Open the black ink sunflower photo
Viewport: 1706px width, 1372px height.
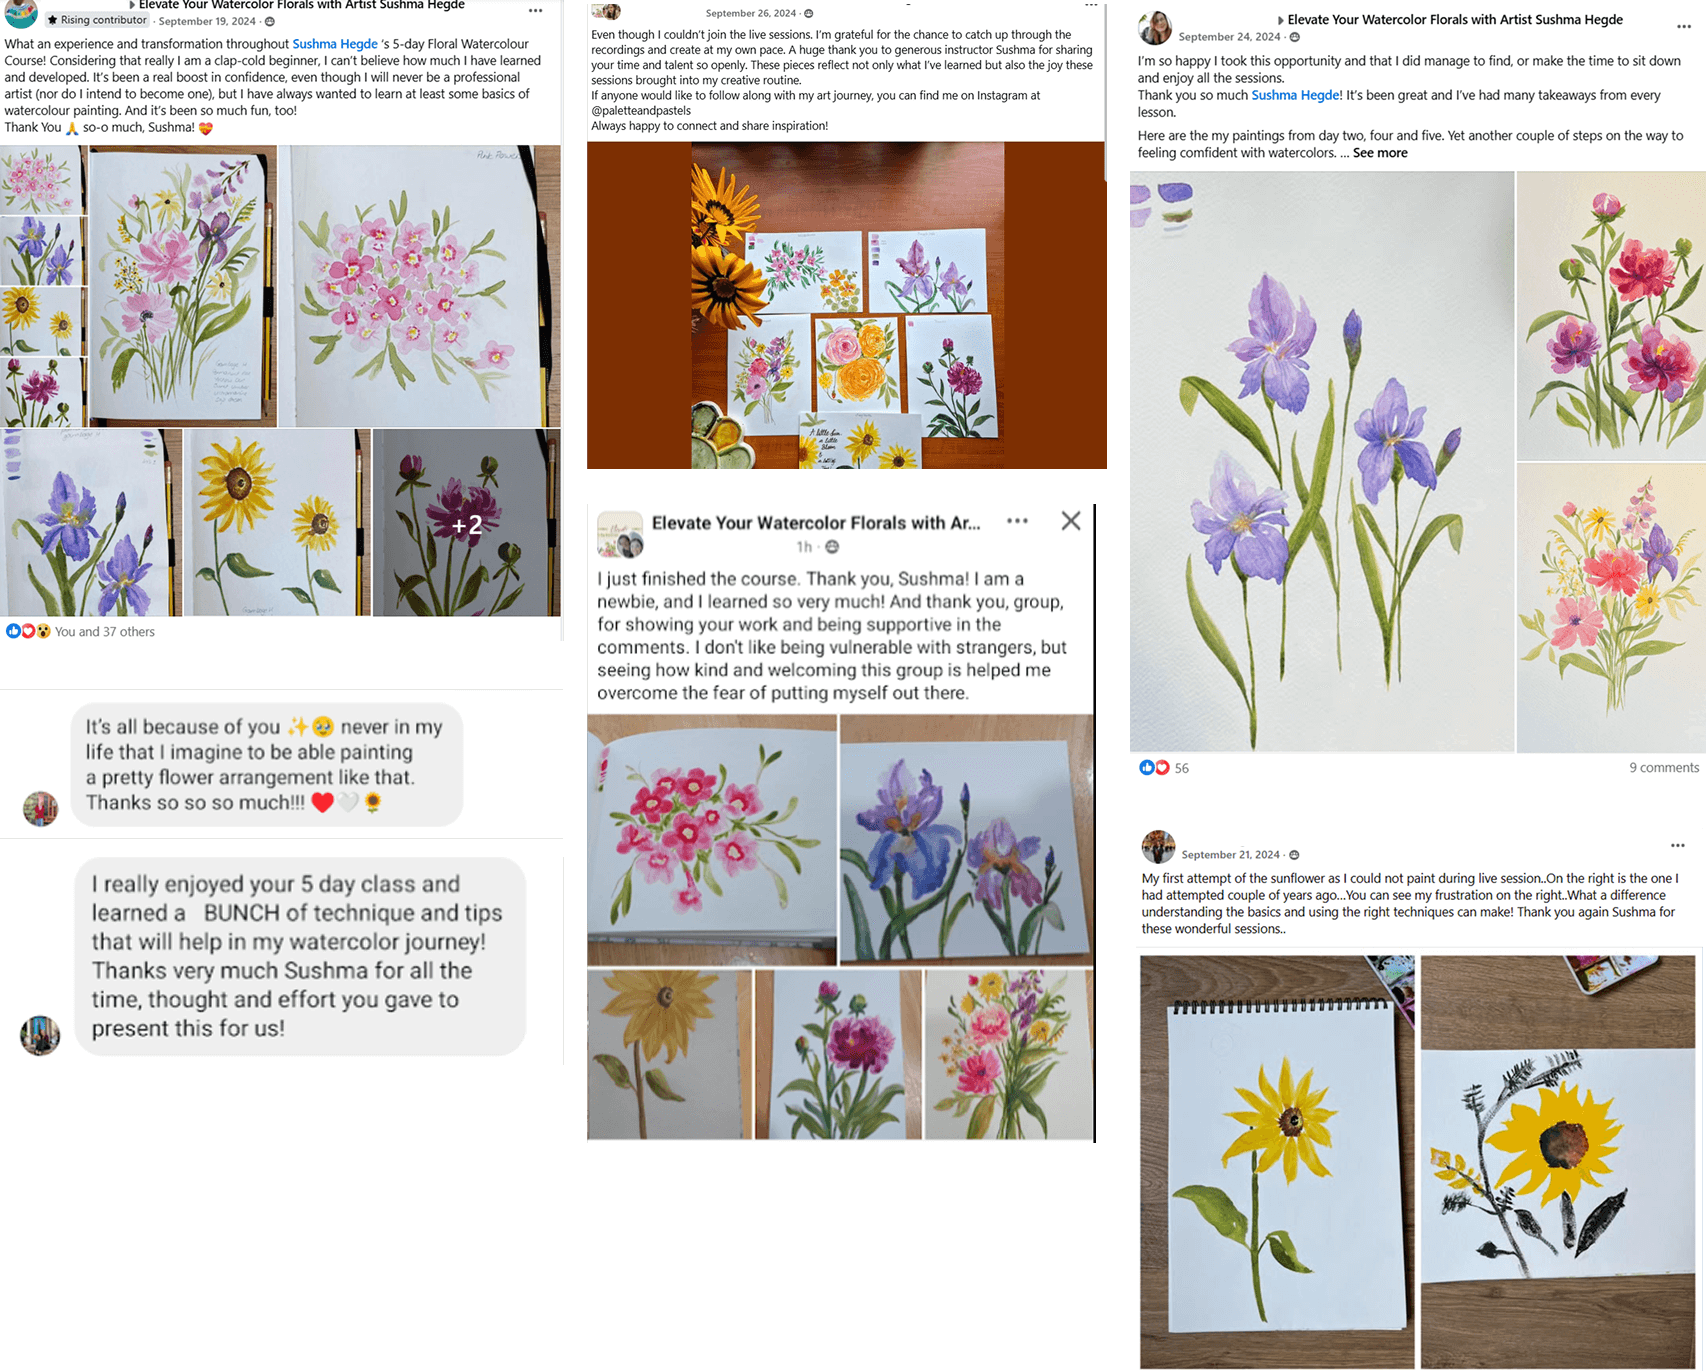click(1558, 1162)
